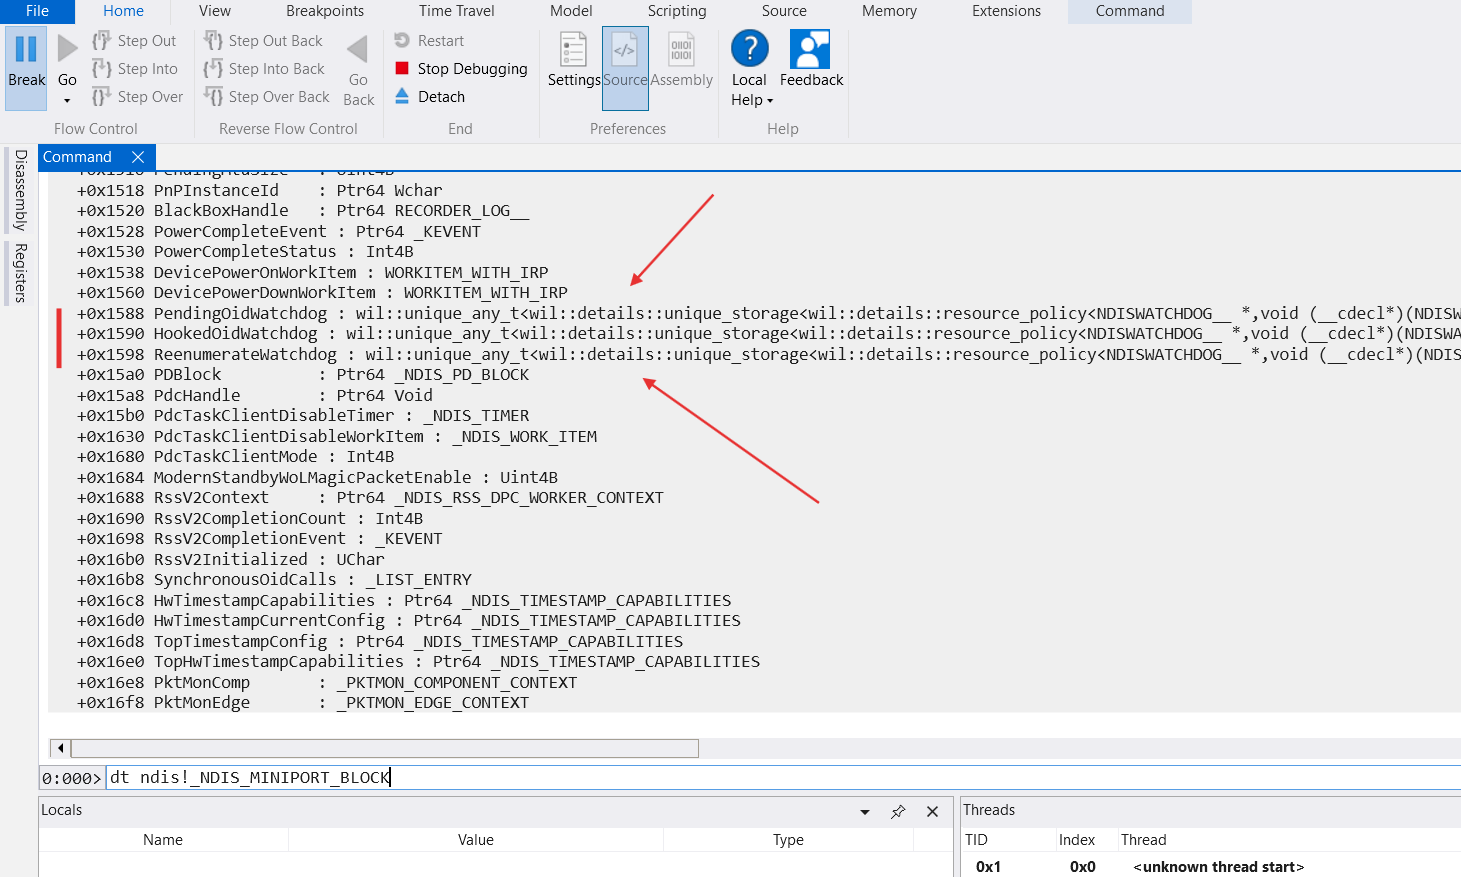Screen dimensions: 1461x877
Task: Open the Time Travel ribbon tab
Action: click(x=456, y=11)
